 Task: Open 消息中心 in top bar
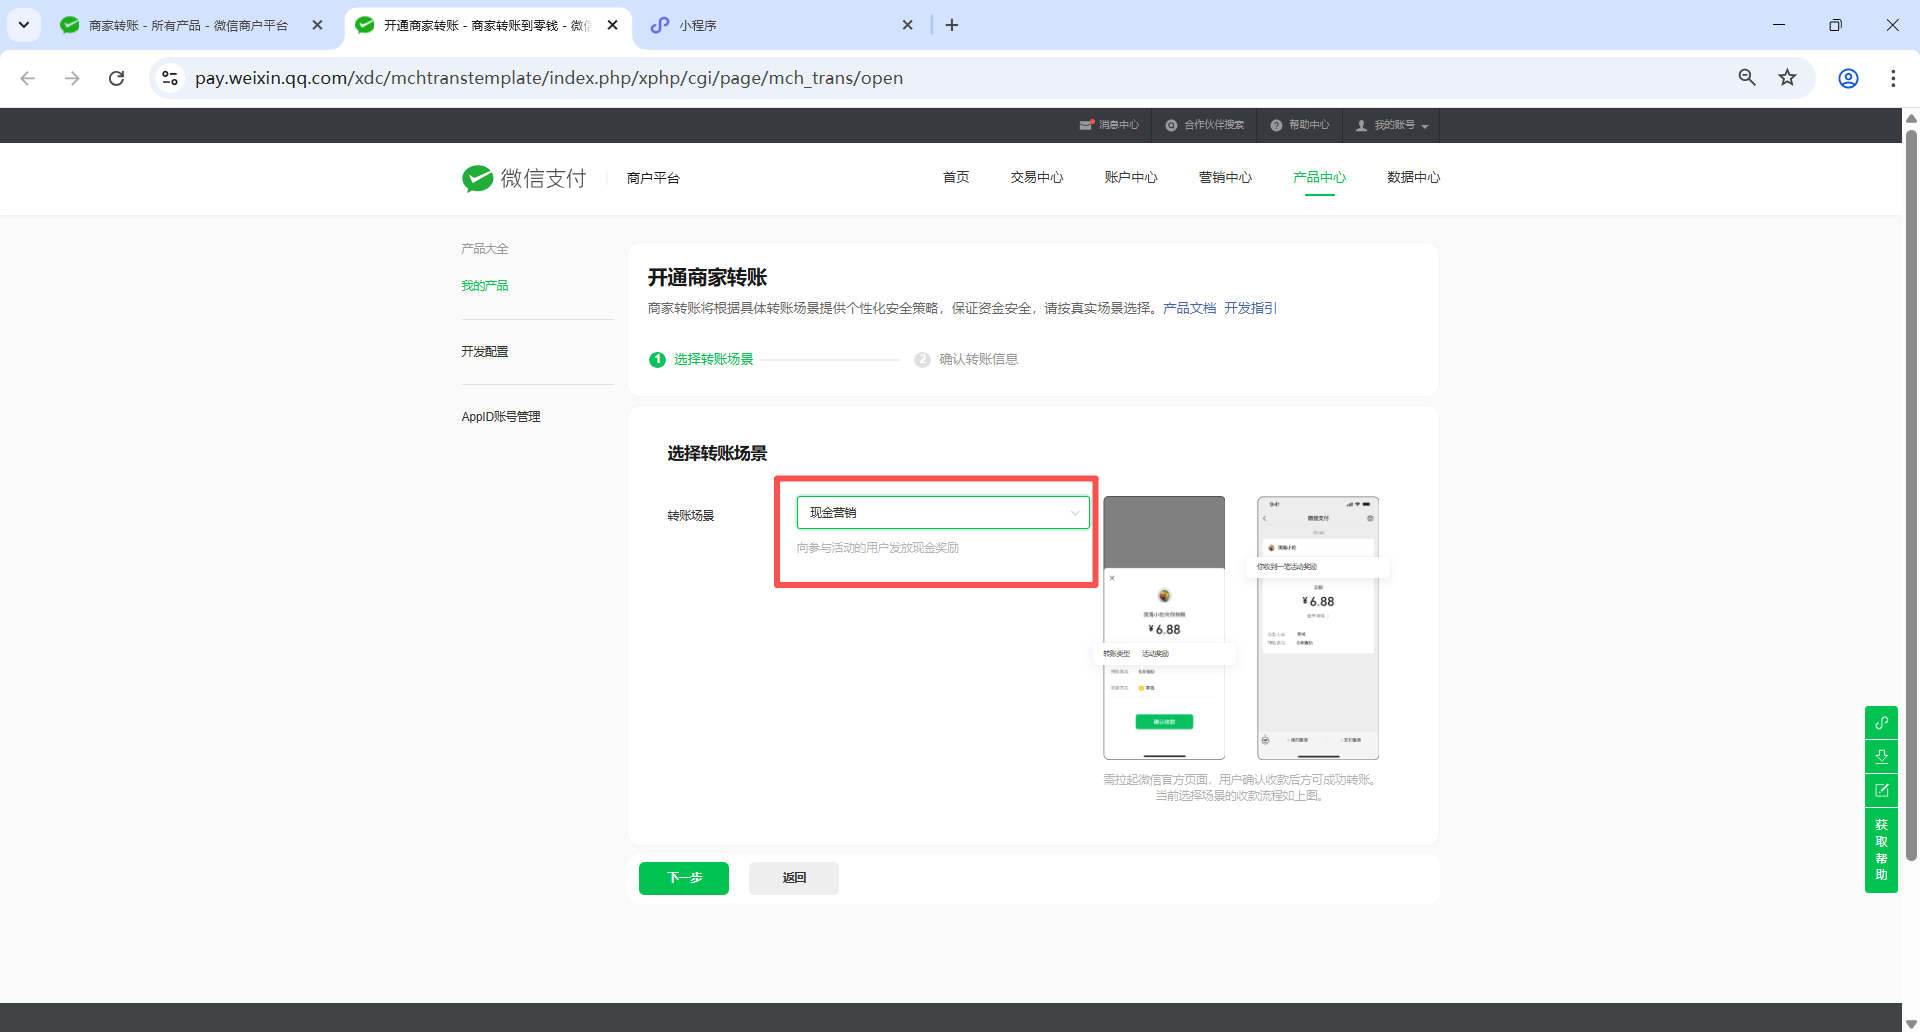click(1109, 125)
